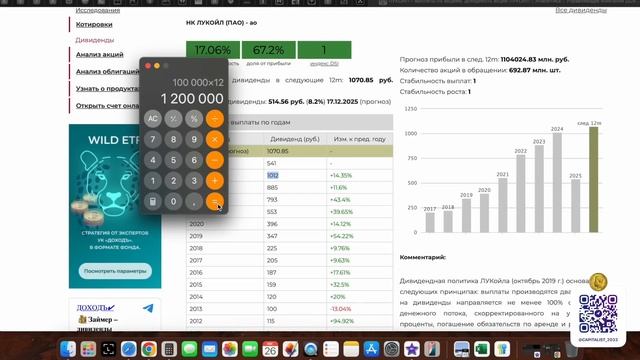Click the minus key in Calculator
This screenshot has height=360, width=640.
[215, 160]
